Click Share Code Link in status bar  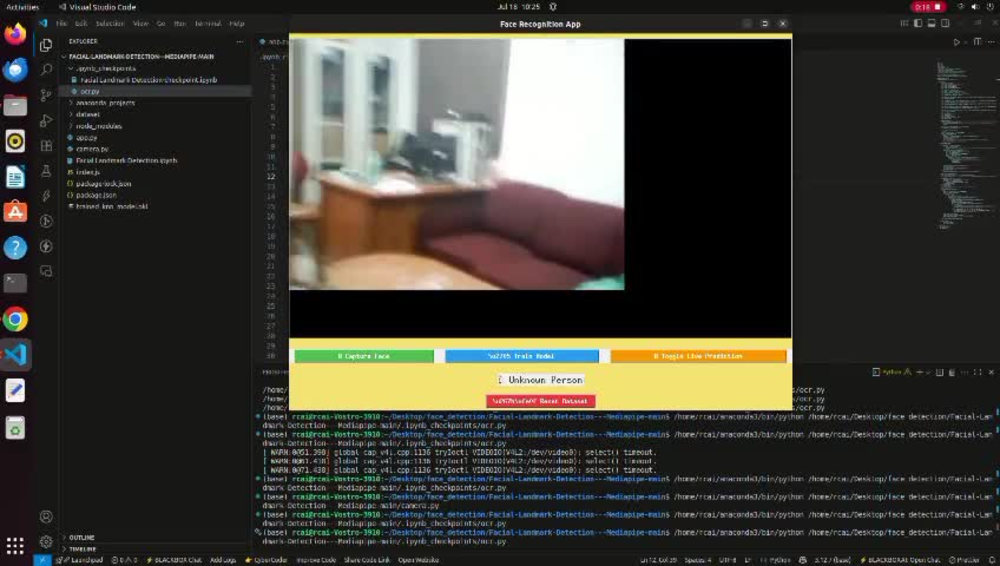(367, 560)
